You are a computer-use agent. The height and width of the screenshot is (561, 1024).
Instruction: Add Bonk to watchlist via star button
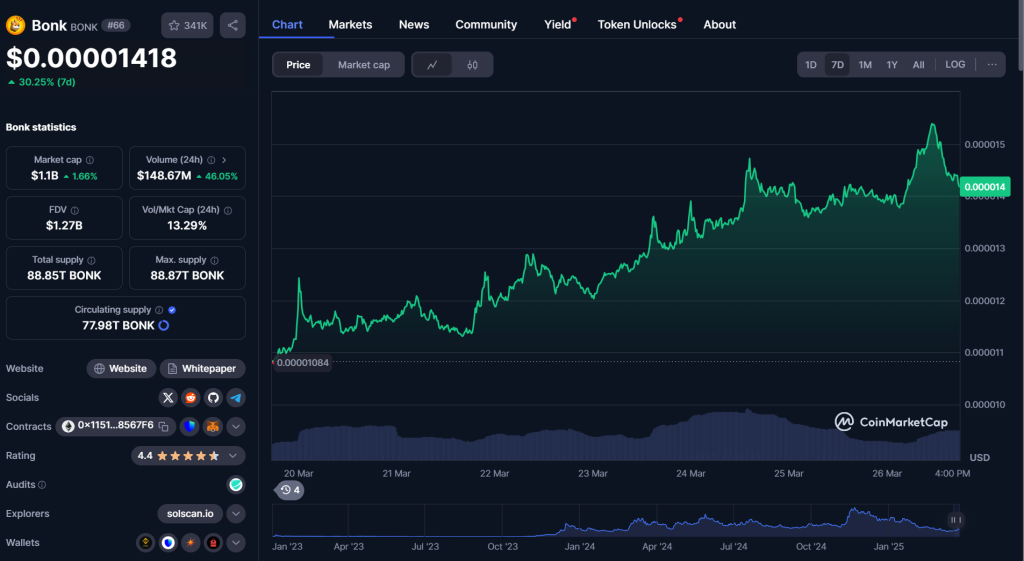pos(187,25)
